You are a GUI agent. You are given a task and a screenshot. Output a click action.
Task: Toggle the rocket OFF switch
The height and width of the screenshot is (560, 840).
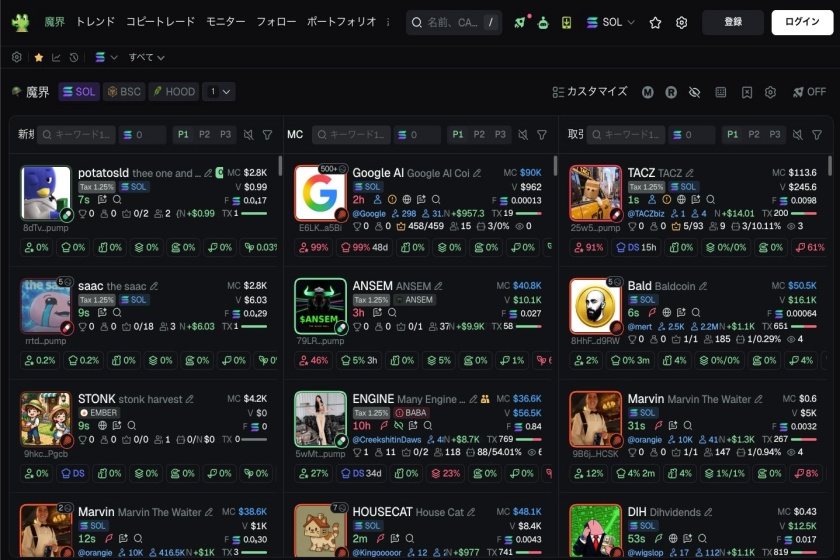point(809,92)
